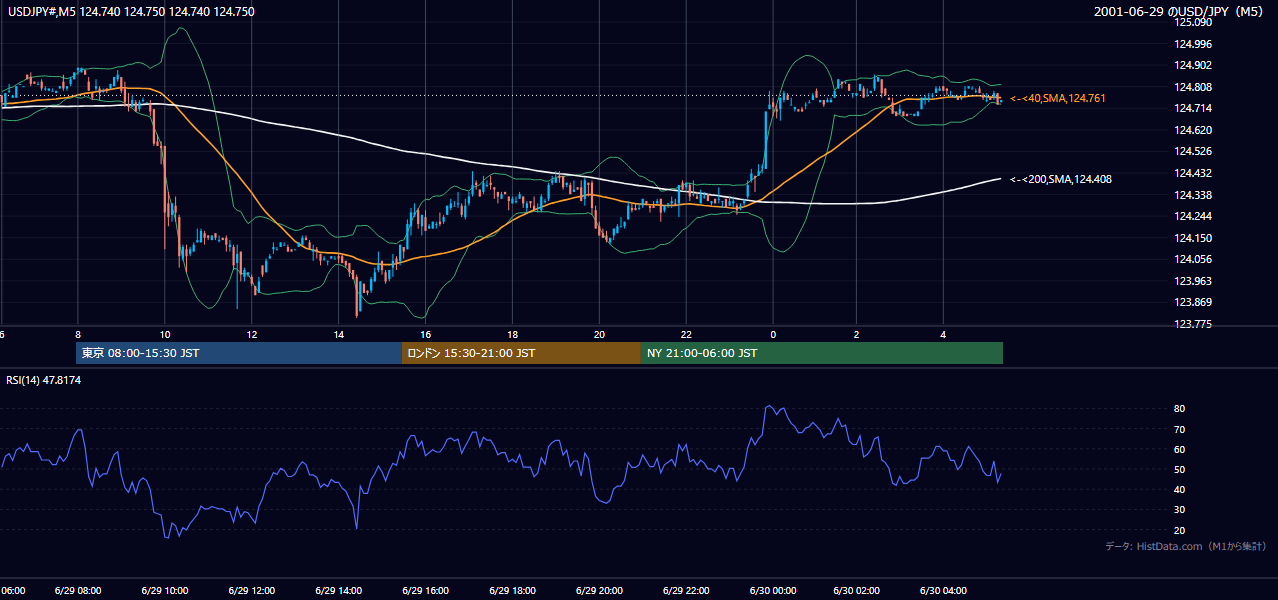Click the 6/30 00:00 bottom time label
This screenshot has width=1278, height=600.
[x=772, y=590]
